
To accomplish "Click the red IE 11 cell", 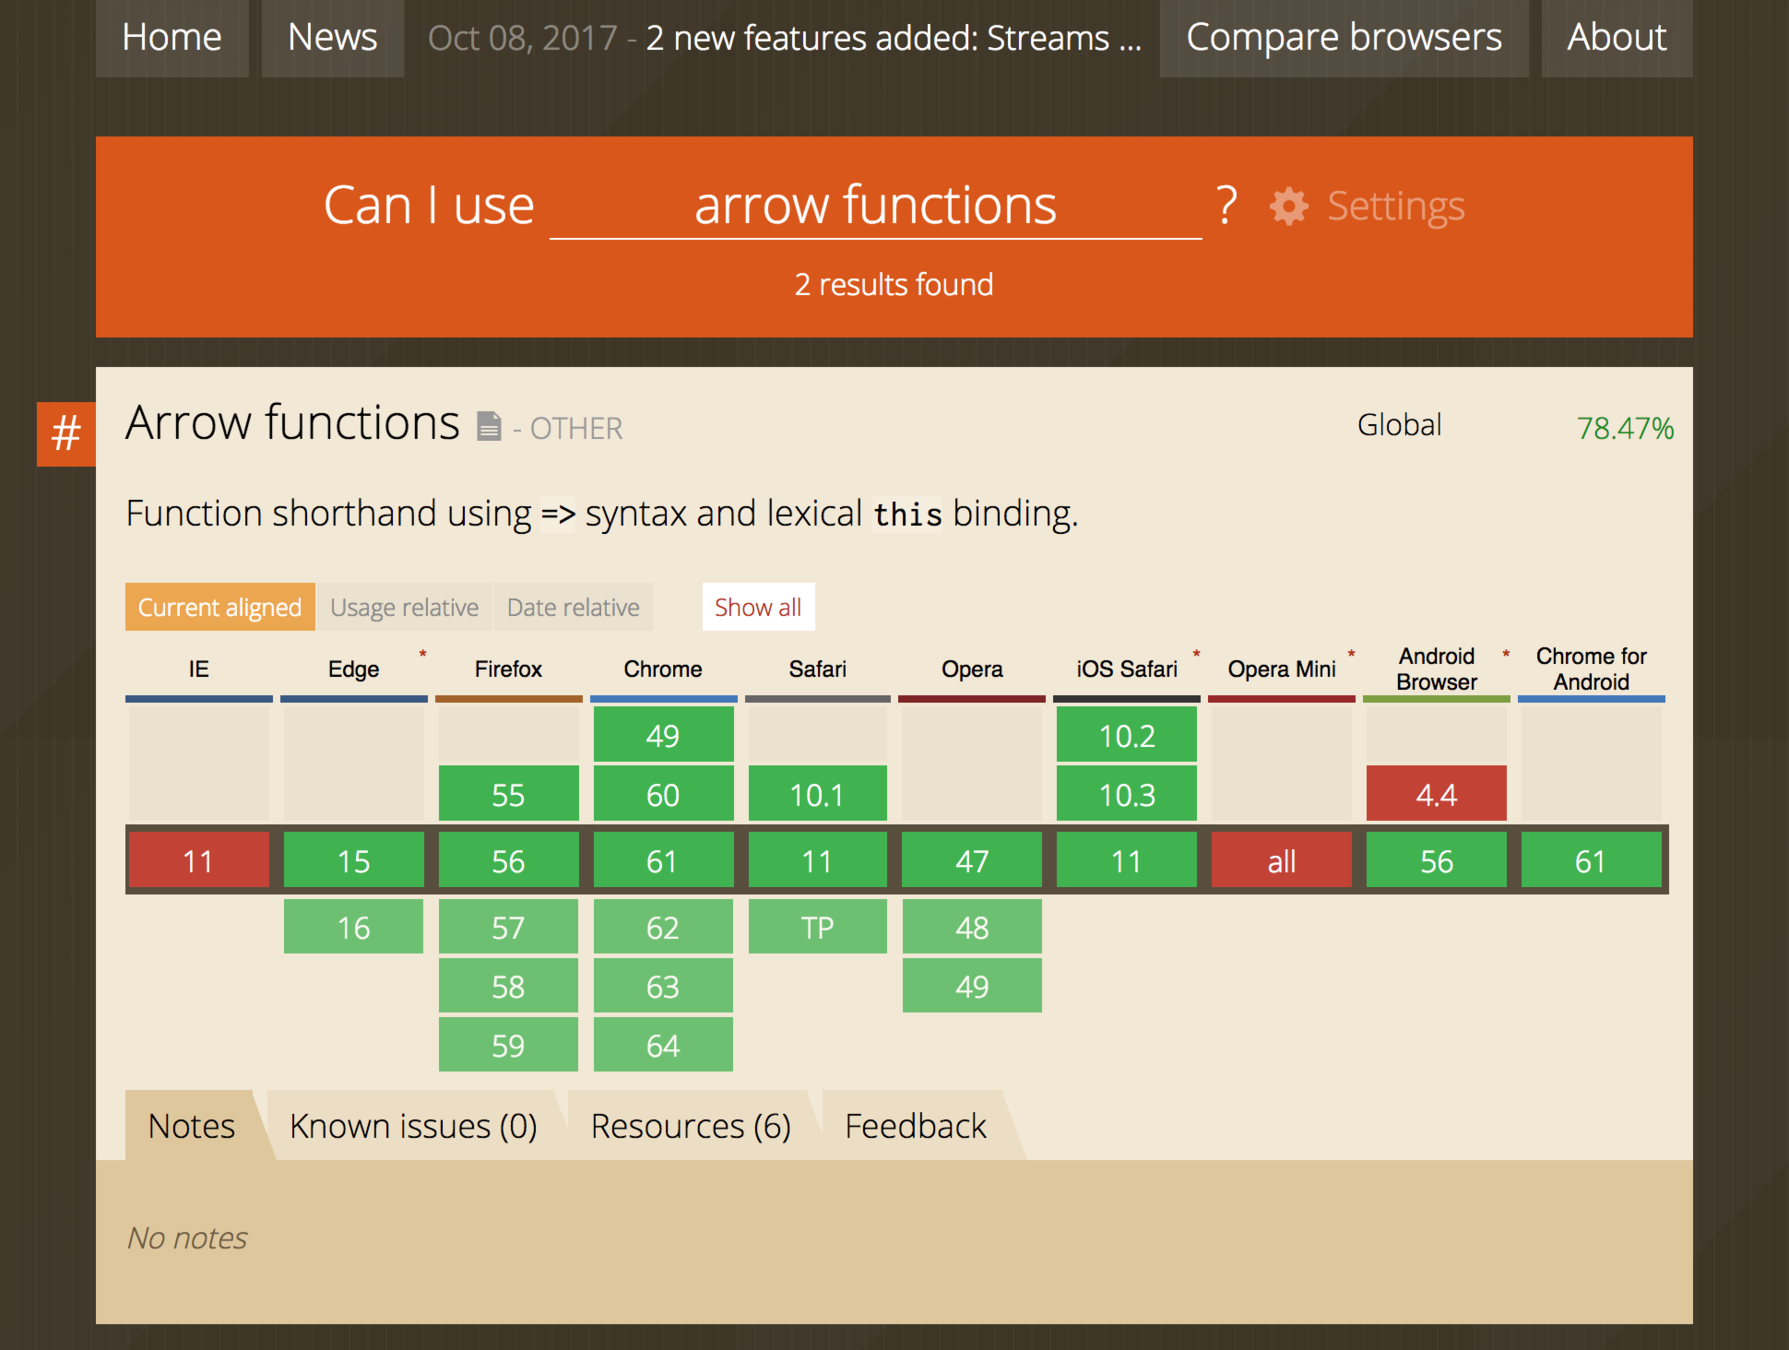I will (199, 861).
